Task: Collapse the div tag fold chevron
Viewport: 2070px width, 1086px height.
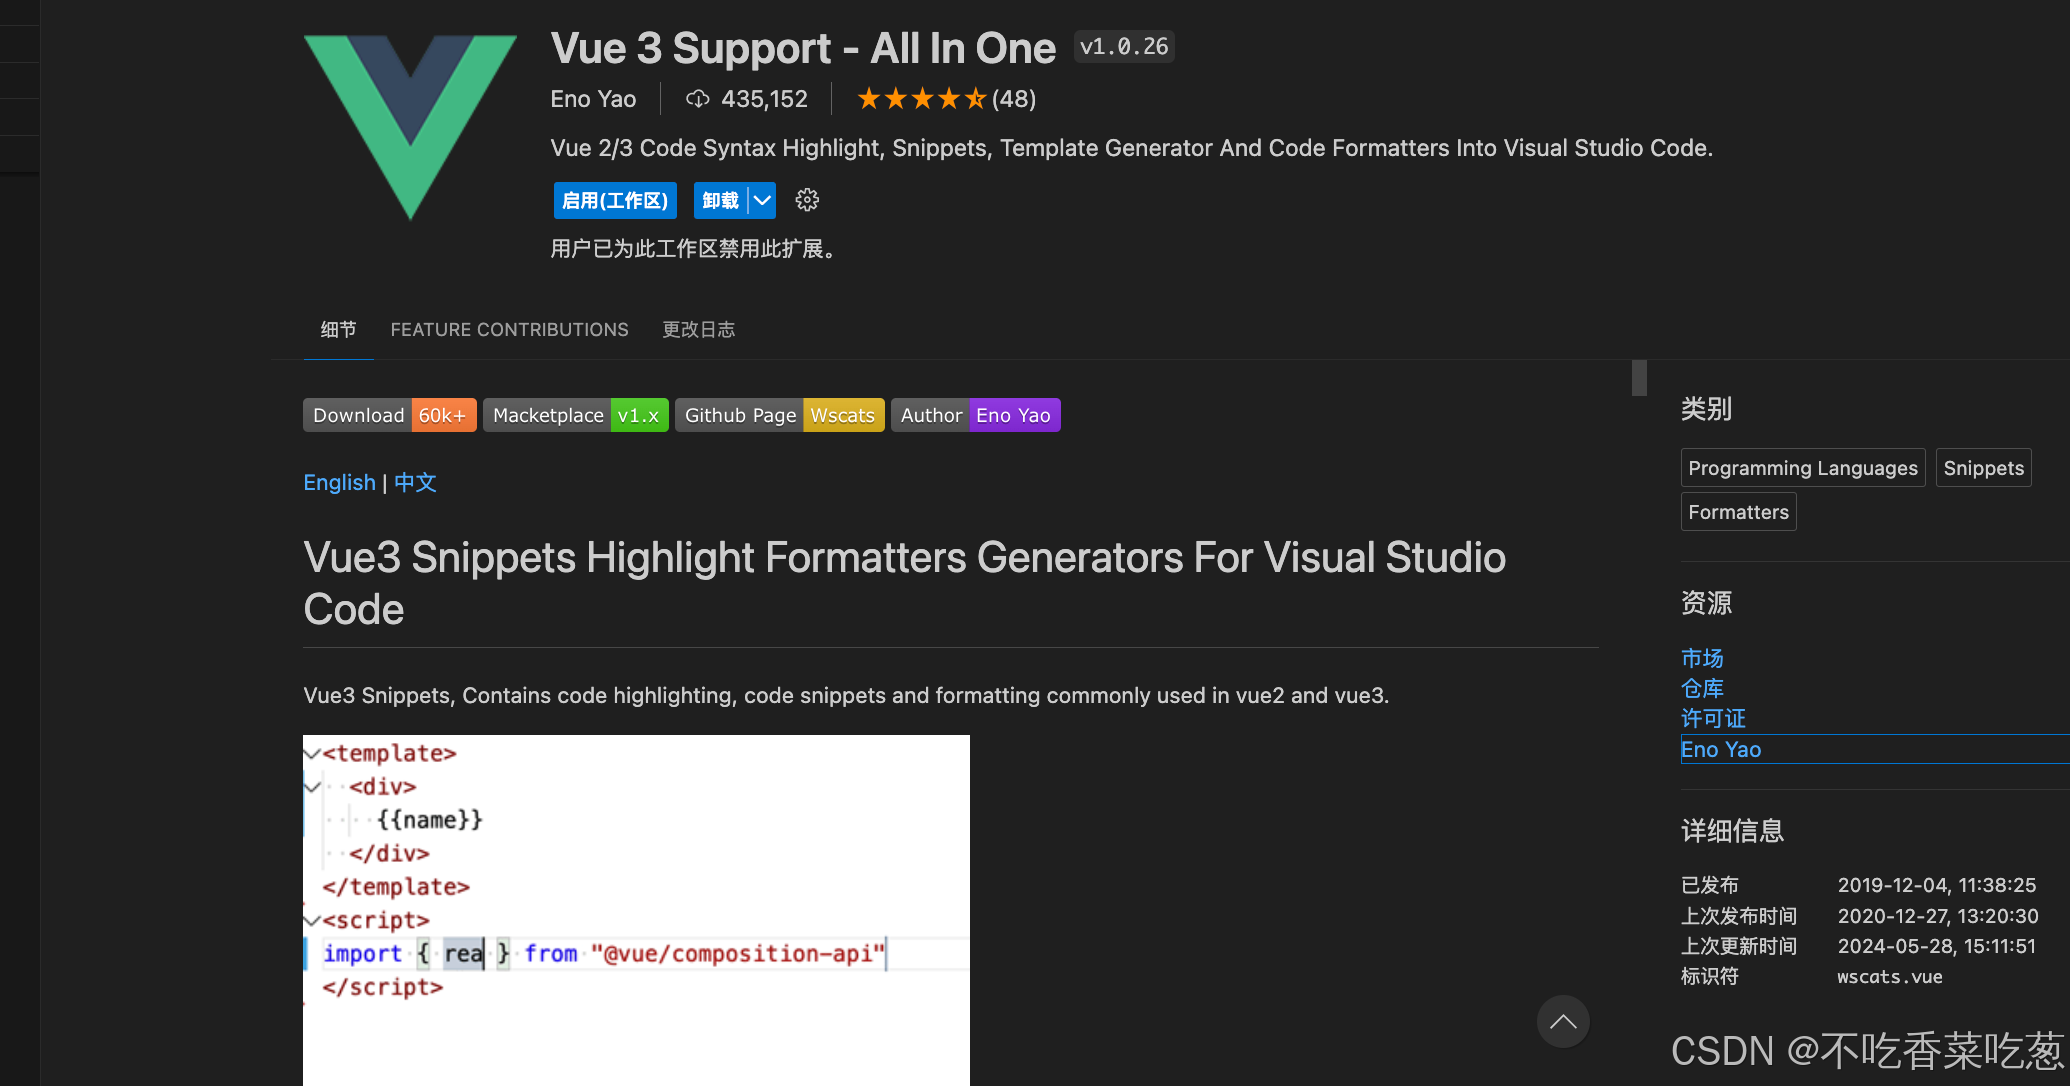Action: [312, 787]
